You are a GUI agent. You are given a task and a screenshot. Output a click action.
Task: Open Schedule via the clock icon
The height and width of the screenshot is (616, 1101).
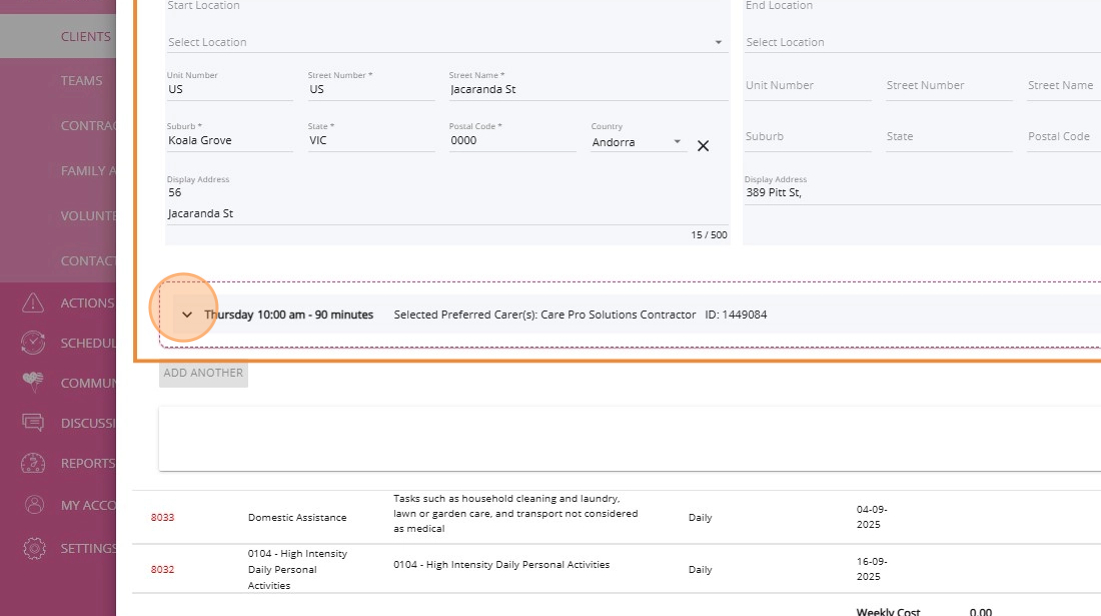[33, 343]
